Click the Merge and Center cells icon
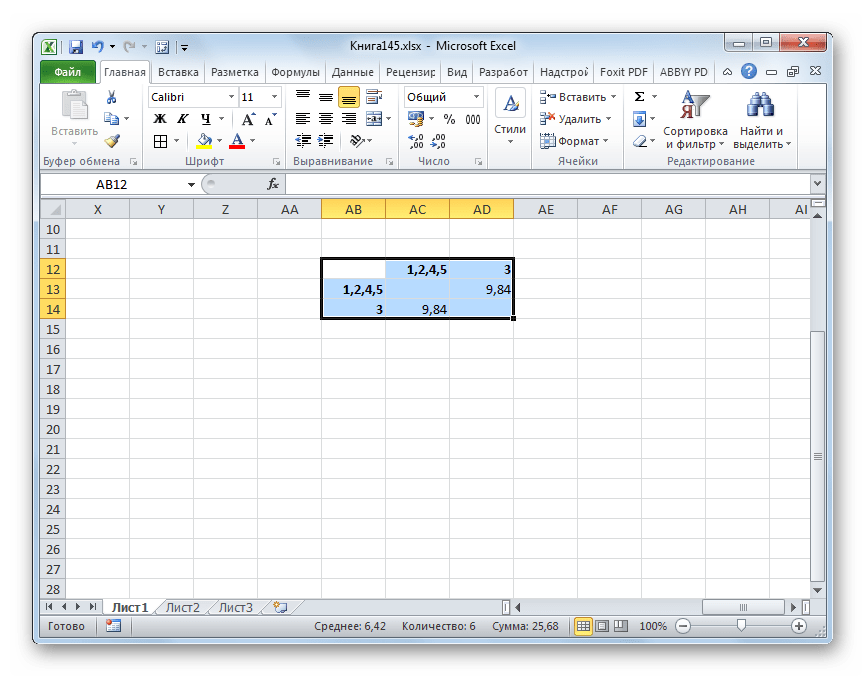 click(x=374, y=119)
